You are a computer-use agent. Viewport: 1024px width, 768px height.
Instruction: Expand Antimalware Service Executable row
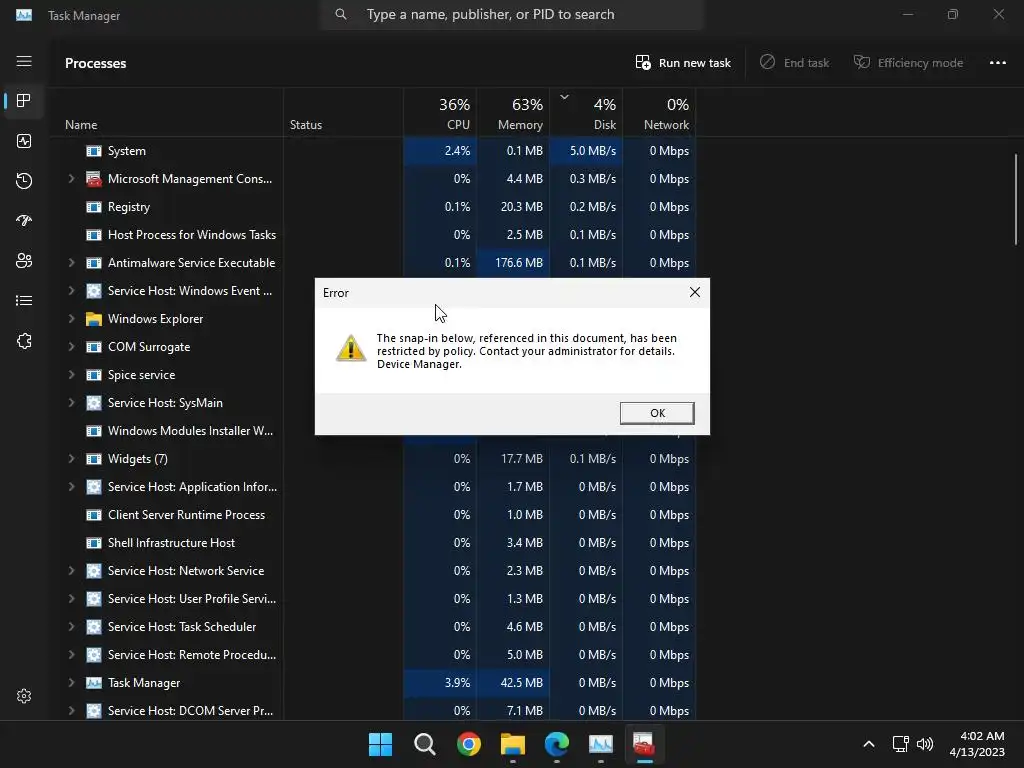[x=71, y=263]
